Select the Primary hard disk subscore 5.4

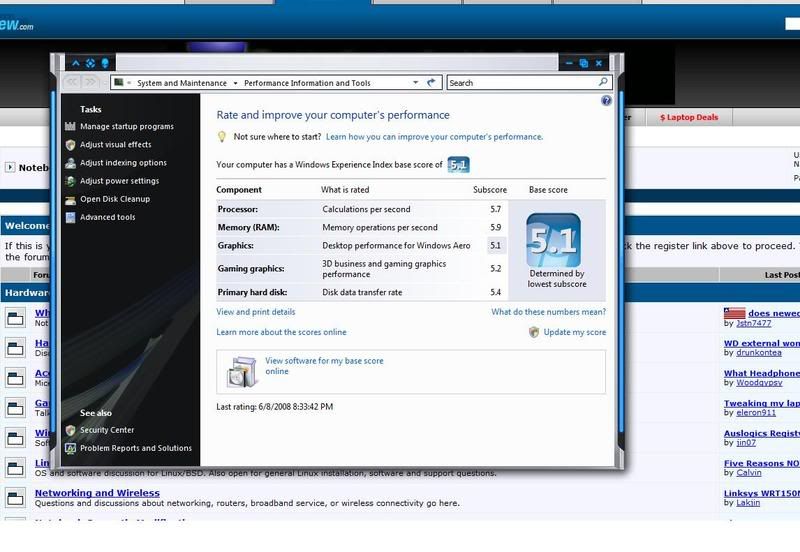(x=495, y=292)
